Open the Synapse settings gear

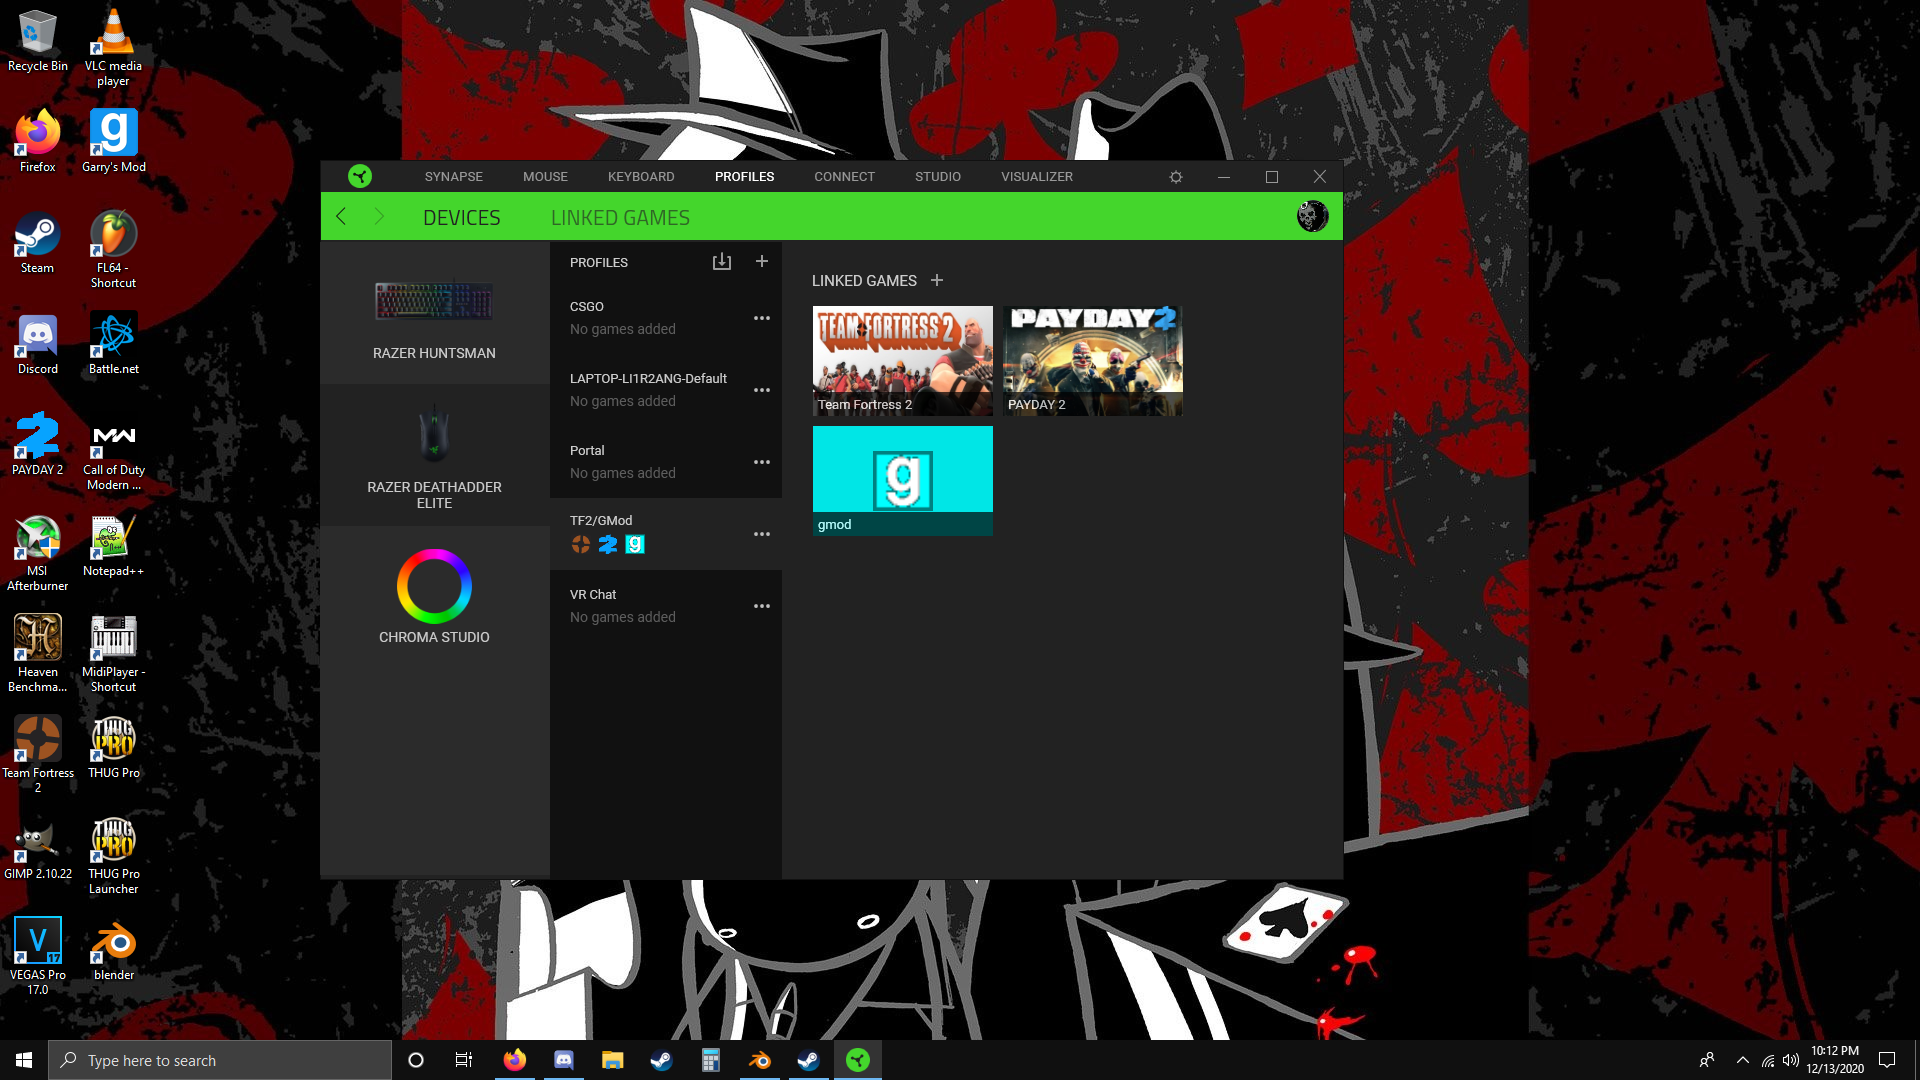pos(1176,177)
